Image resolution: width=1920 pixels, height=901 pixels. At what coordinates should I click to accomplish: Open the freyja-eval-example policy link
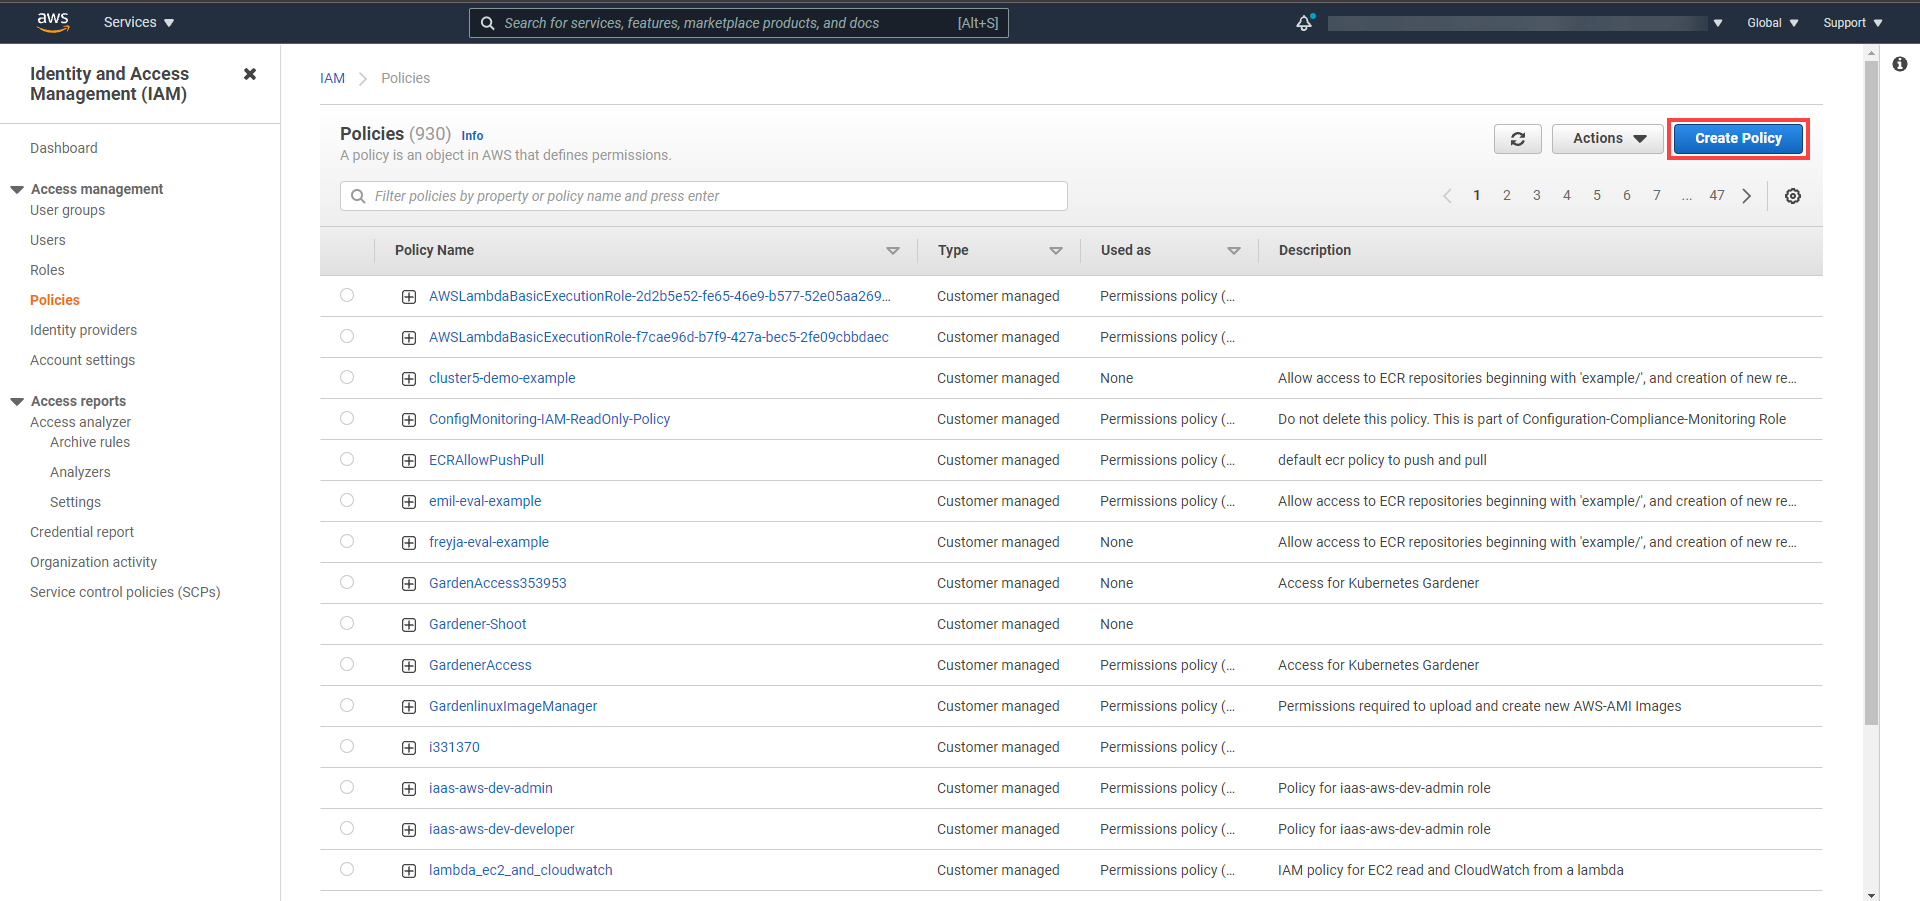pyautogui.click(x=489, y=542)
